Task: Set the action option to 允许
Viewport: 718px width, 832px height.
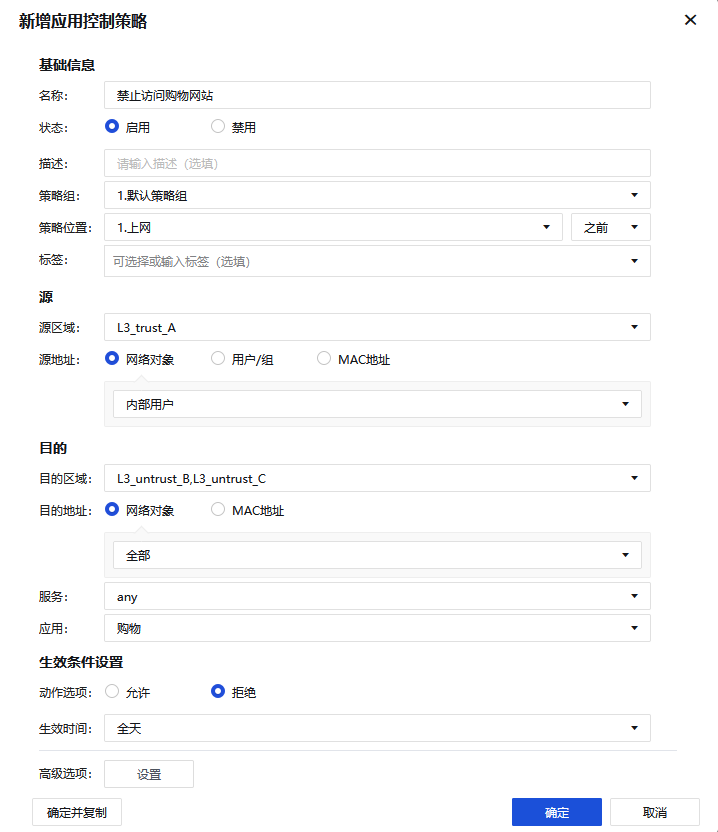Action: click(x=112, y=691)
